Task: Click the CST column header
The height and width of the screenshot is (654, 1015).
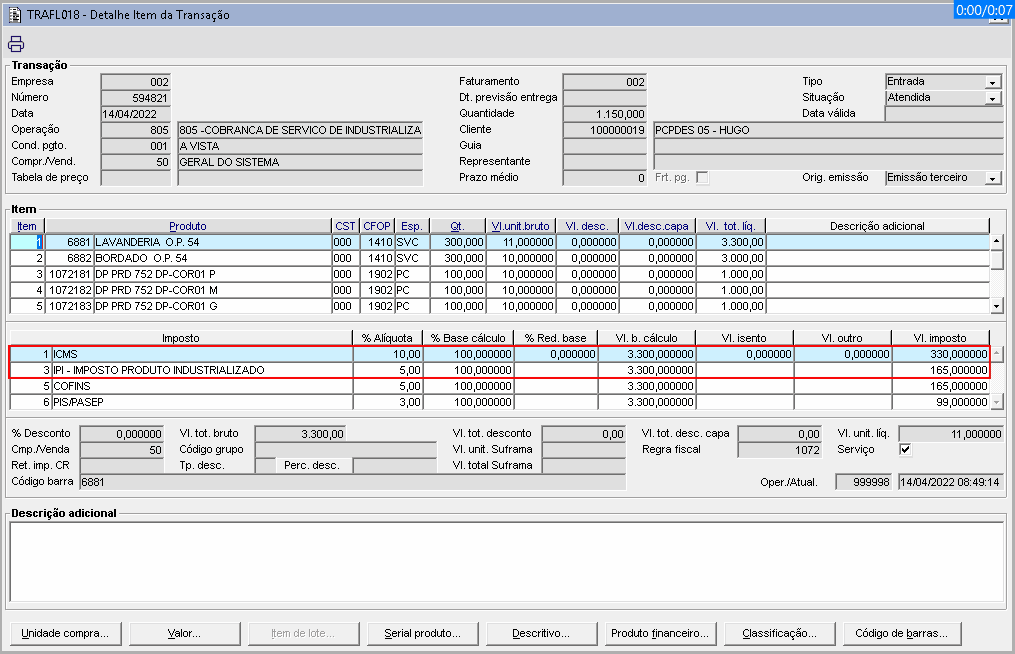Action: 345,226
